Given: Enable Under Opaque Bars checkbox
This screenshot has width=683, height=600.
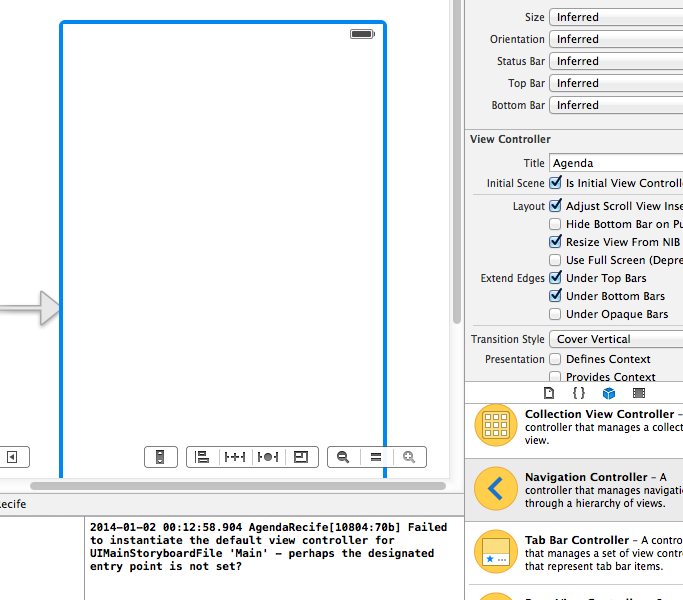Looking at the screenshot, I should pyautogui.click(x=555, y=314).
